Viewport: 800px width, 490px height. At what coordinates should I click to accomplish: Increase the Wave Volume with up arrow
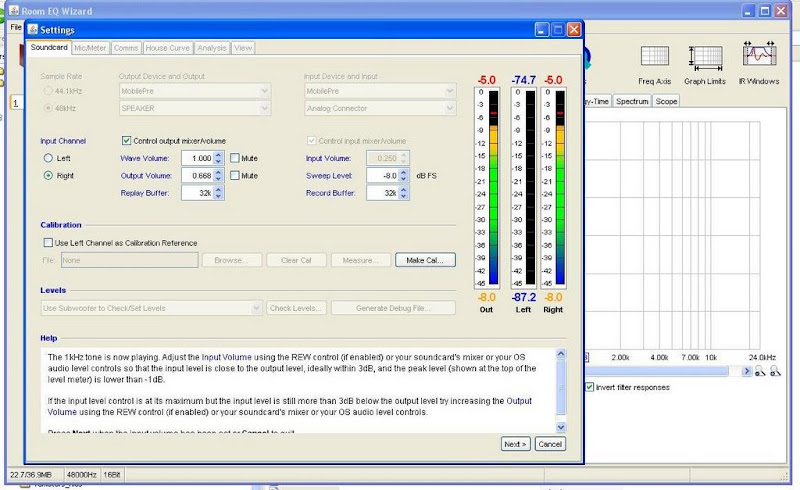point(219,155)
